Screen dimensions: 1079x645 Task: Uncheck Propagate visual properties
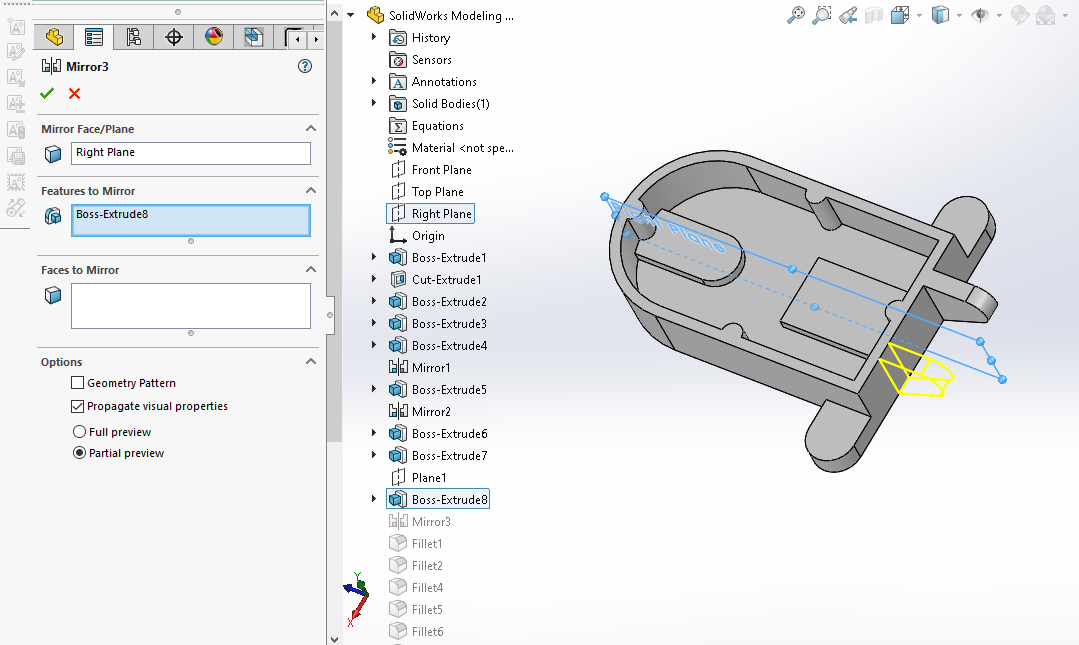point(78,406)
